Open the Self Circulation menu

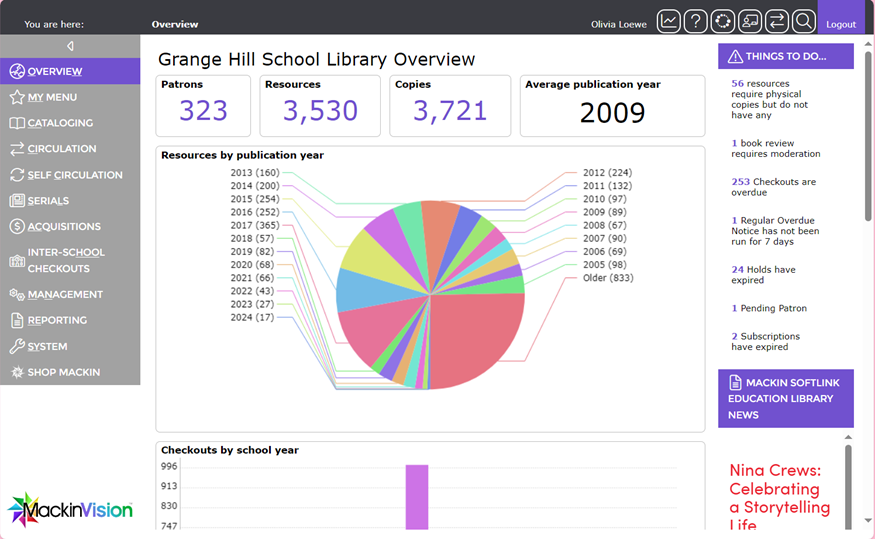70,175
